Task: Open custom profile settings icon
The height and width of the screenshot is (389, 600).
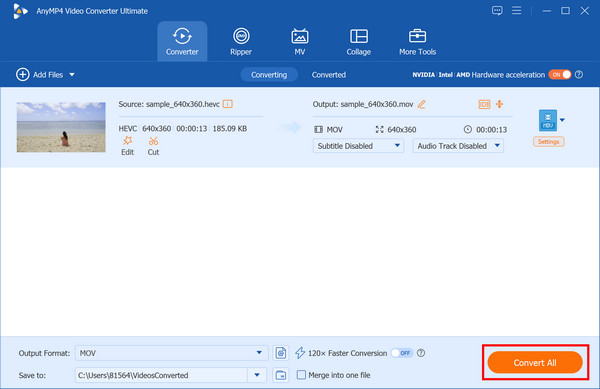Action: point(281,353)
